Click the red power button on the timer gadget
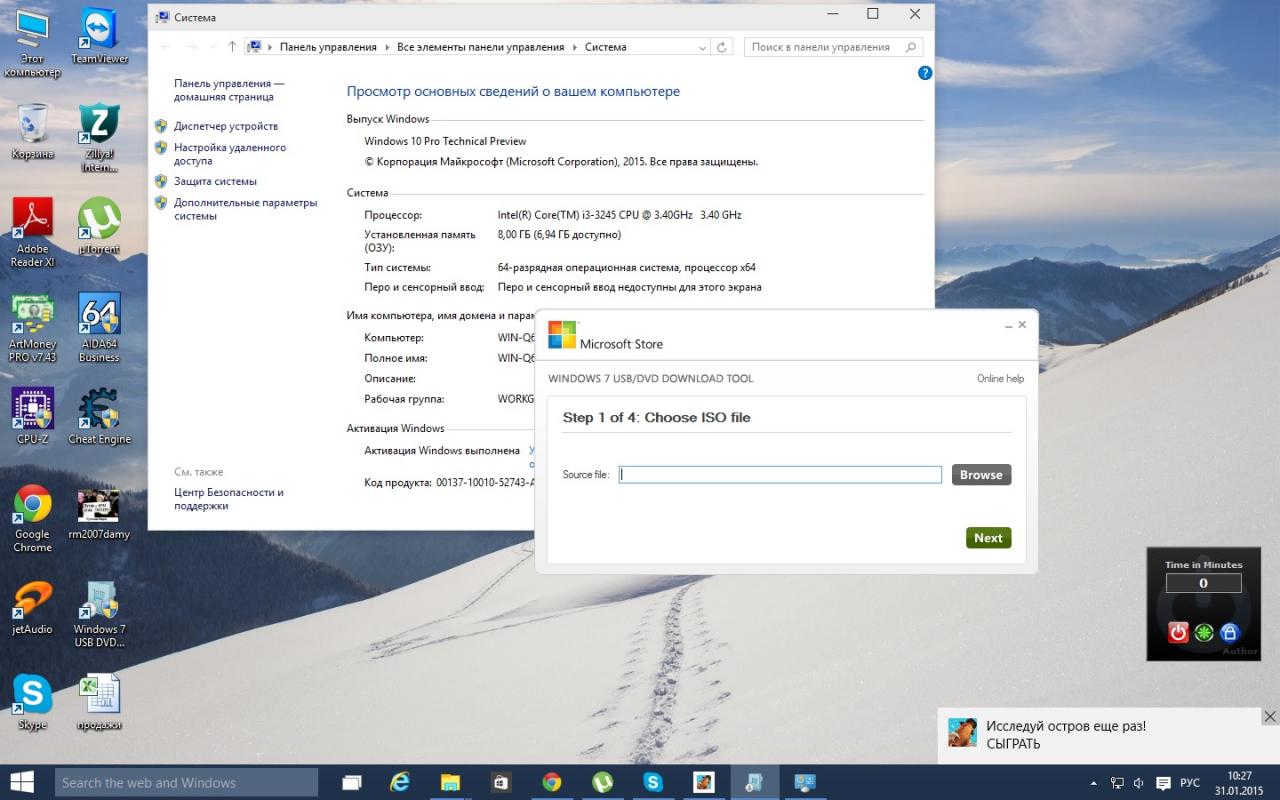Image resolution: width=1280 pixels, height=800 pixels. click(1178, 632)
